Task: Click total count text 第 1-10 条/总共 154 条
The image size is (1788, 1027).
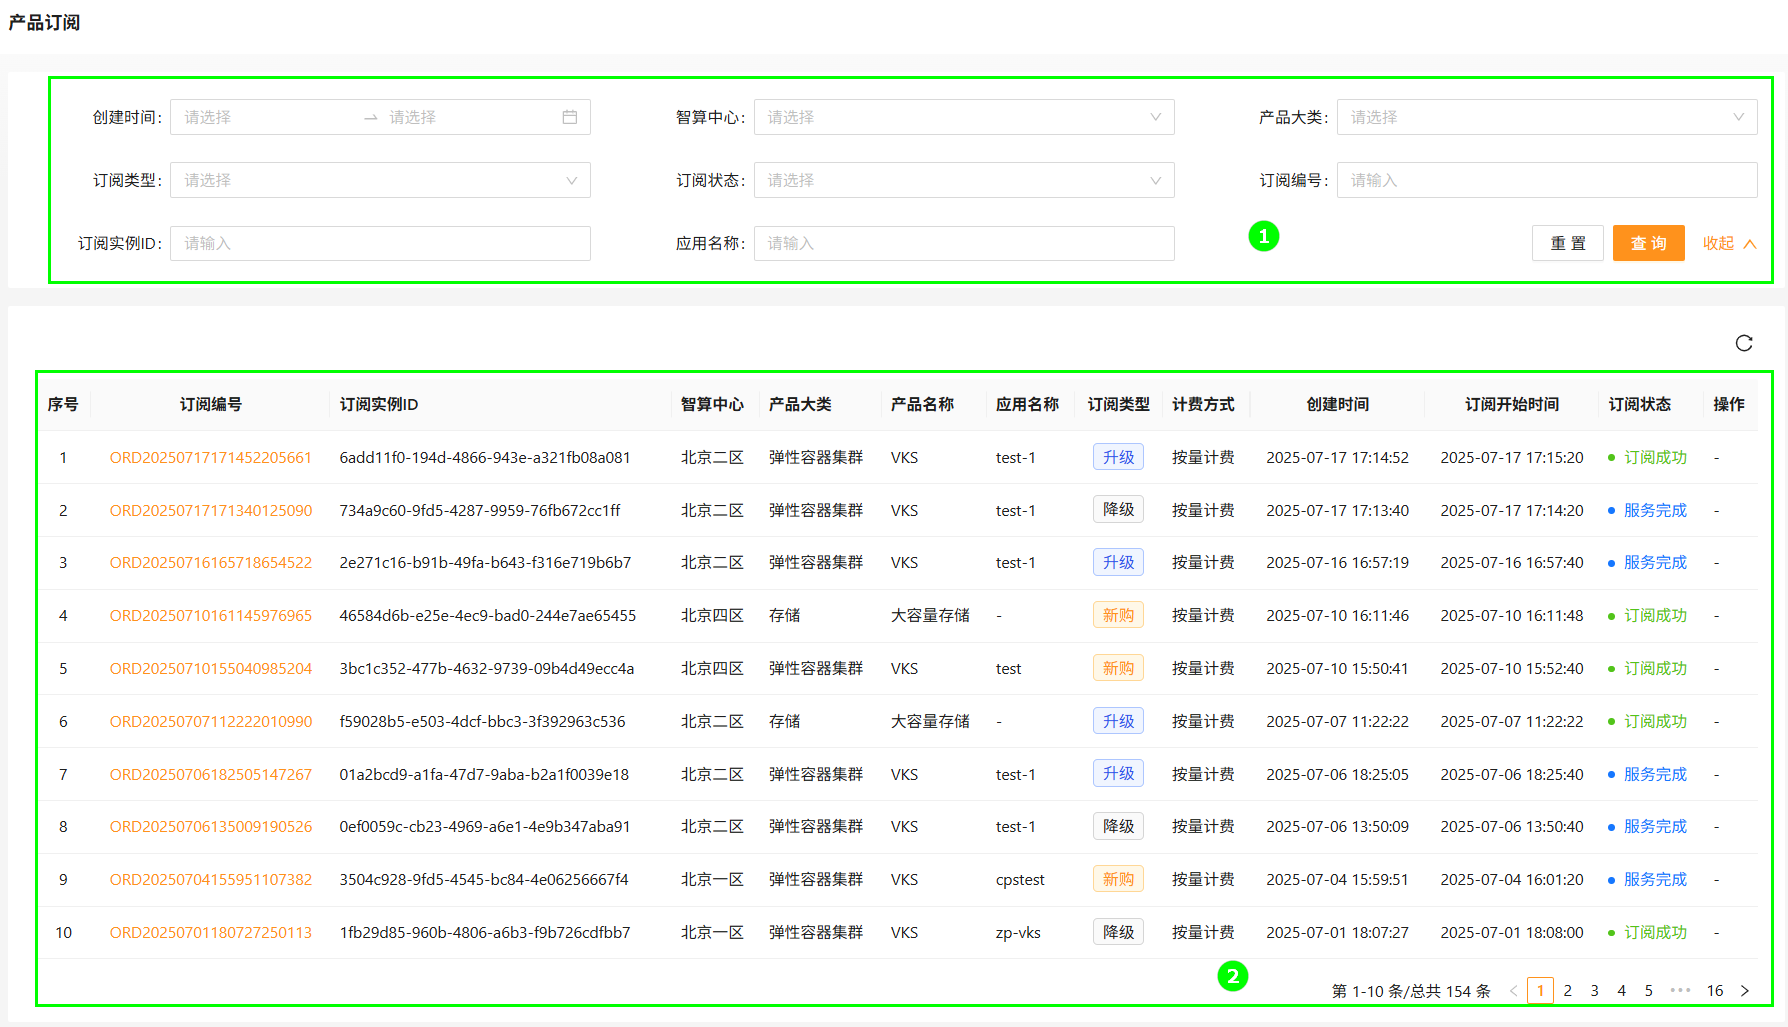Action: tap(1411, 991)
